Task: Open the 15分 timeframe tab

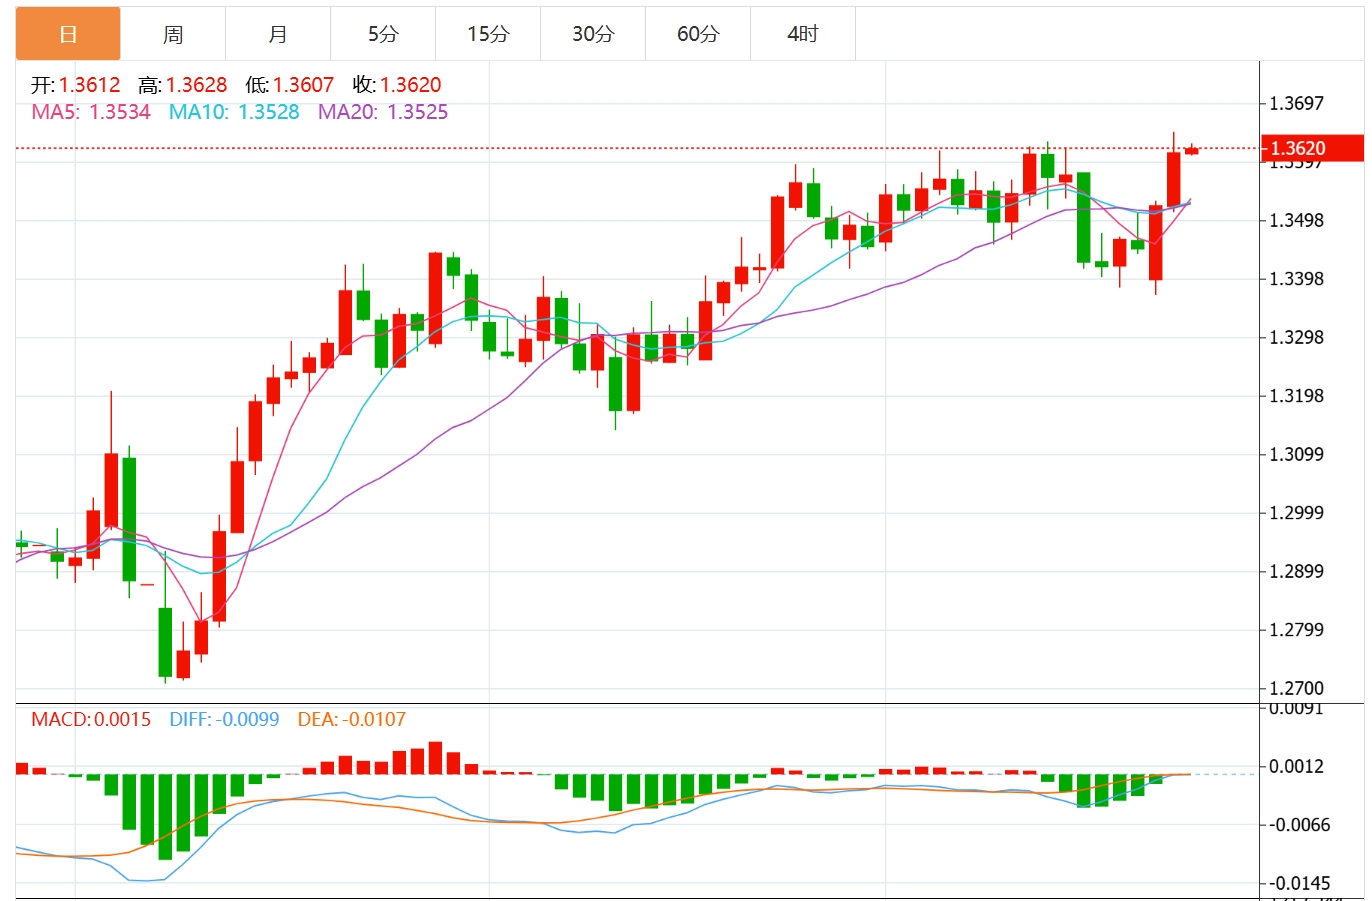Action: (488, 34)
